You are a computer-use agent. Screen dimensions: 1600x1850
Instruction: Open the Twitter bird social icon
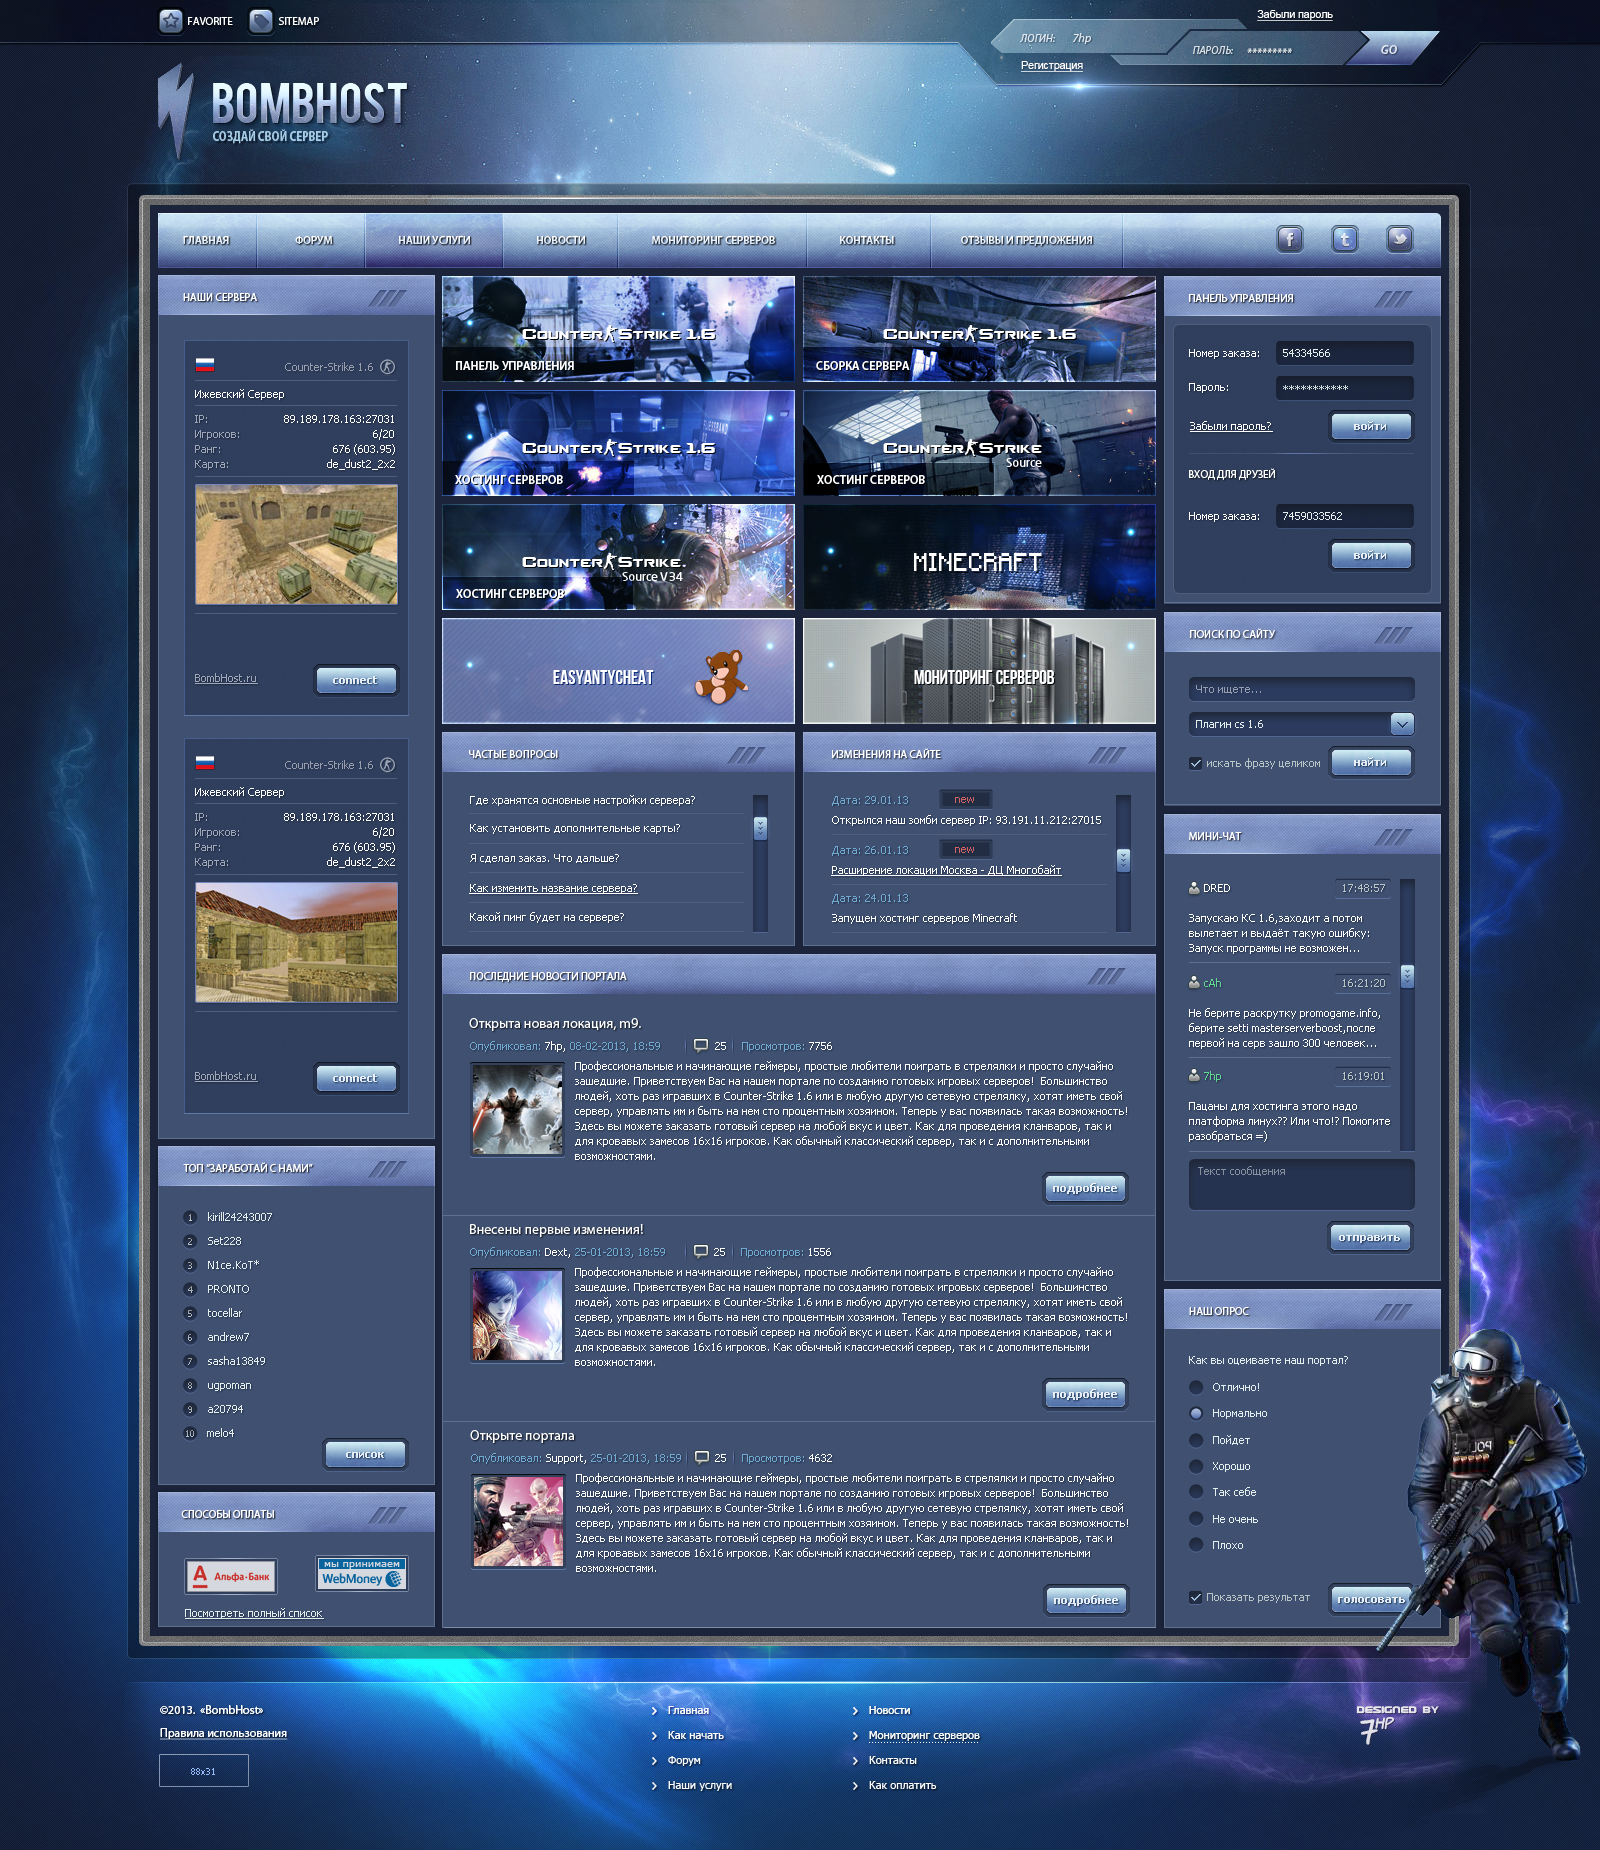[1399, 239]
